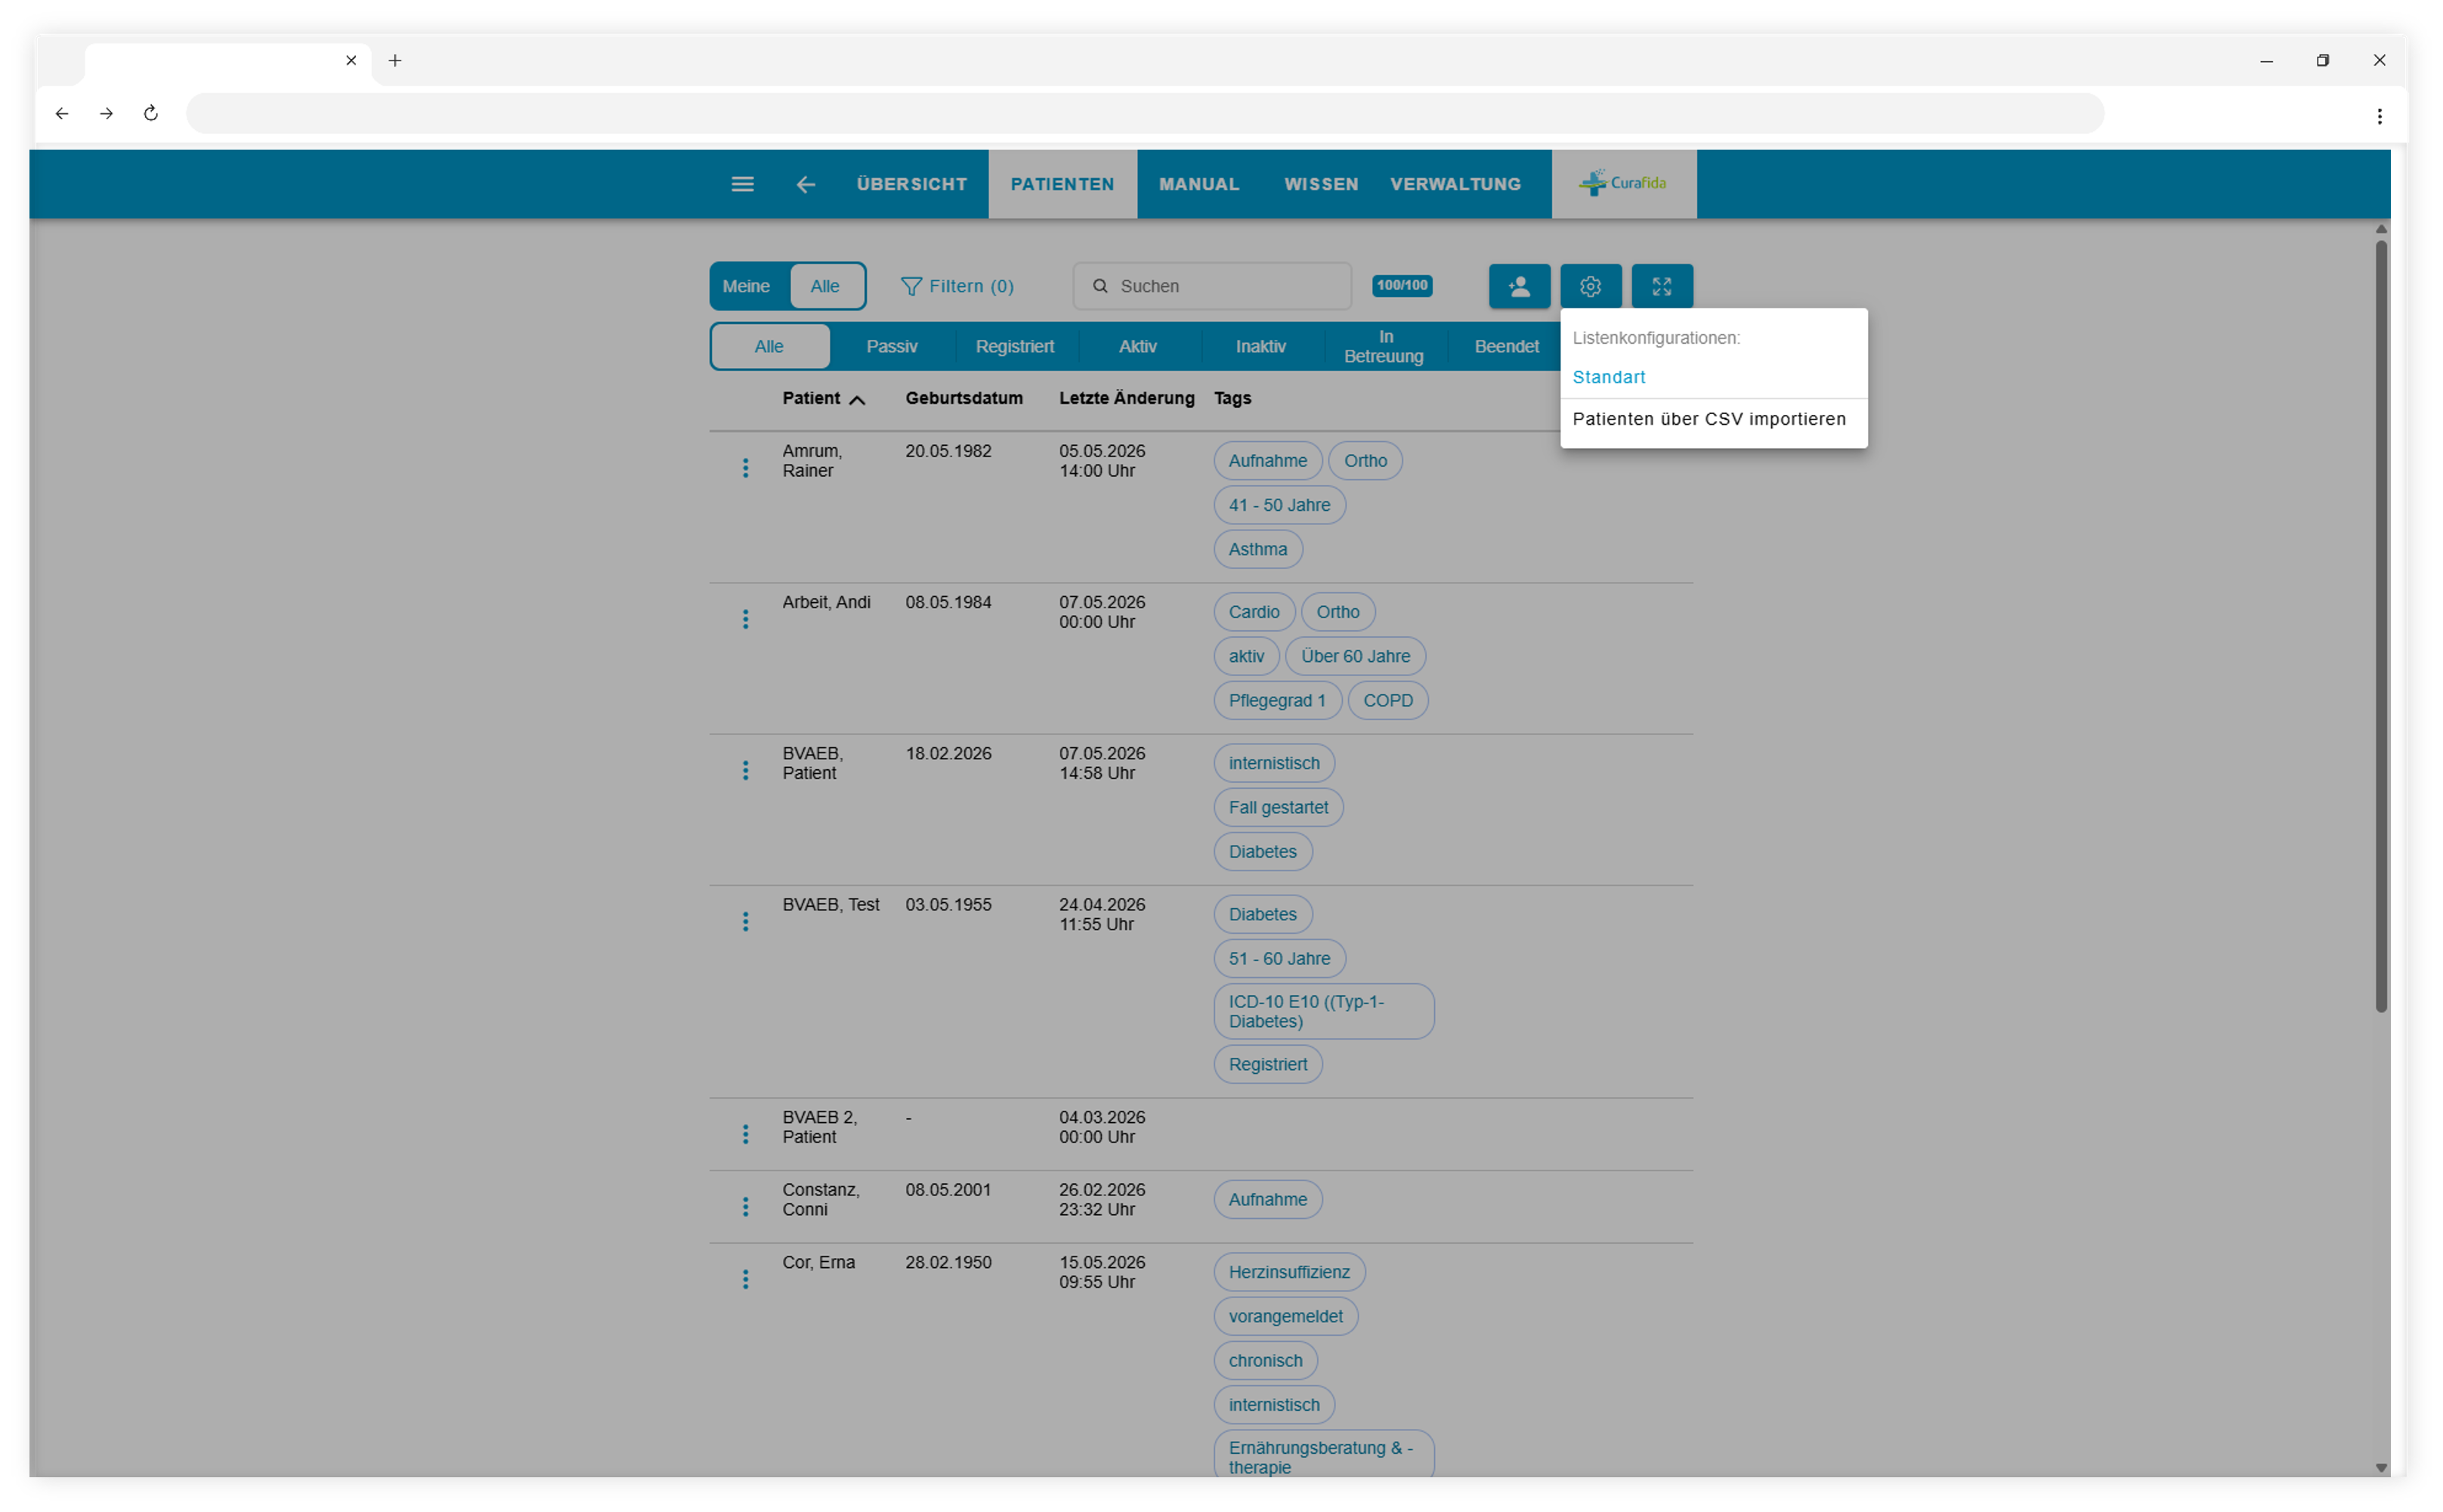Click the Cardio tag
The height and width of the screenshot is (1512, 2443).
coord(1253,612)
